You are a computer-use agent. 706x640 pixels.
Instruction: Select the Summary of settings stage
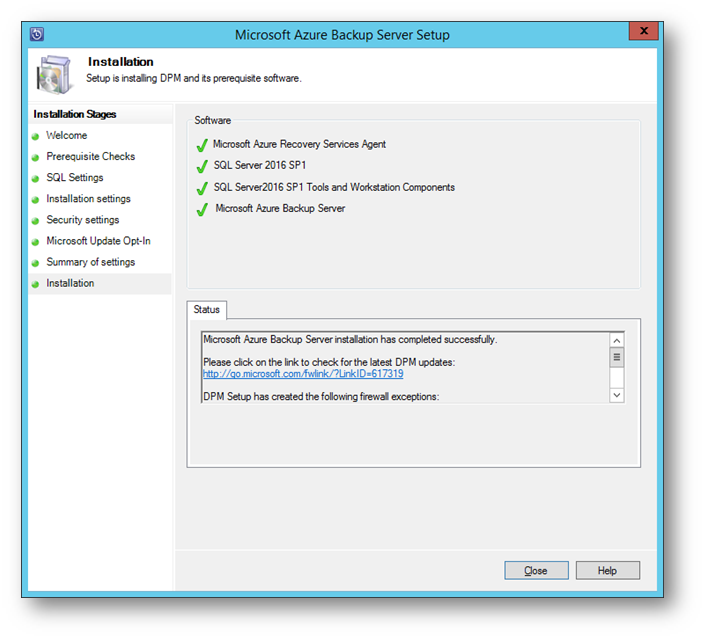91,262
